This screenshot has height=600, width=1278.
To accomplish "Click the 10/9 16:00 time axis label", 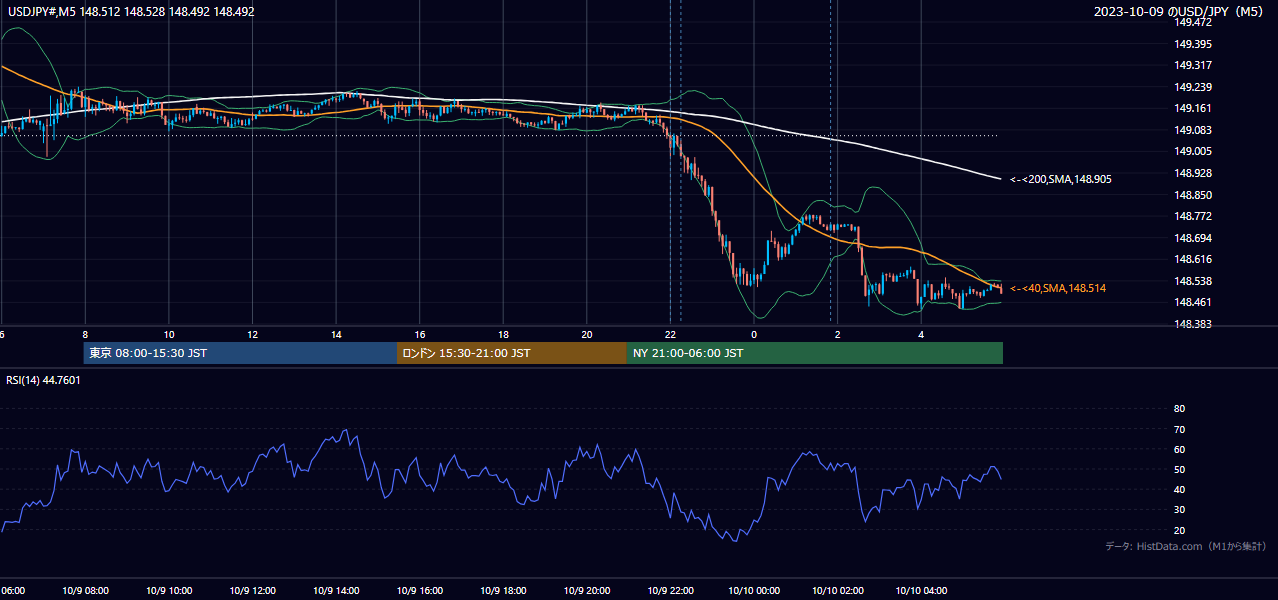I will click(420, 591).
